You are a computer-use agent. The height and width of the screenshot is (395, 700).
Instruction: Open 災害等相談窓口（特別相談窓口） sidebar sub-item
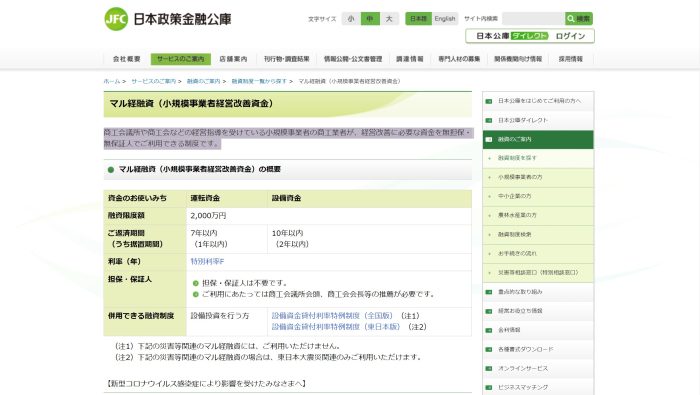pos(538,273)
